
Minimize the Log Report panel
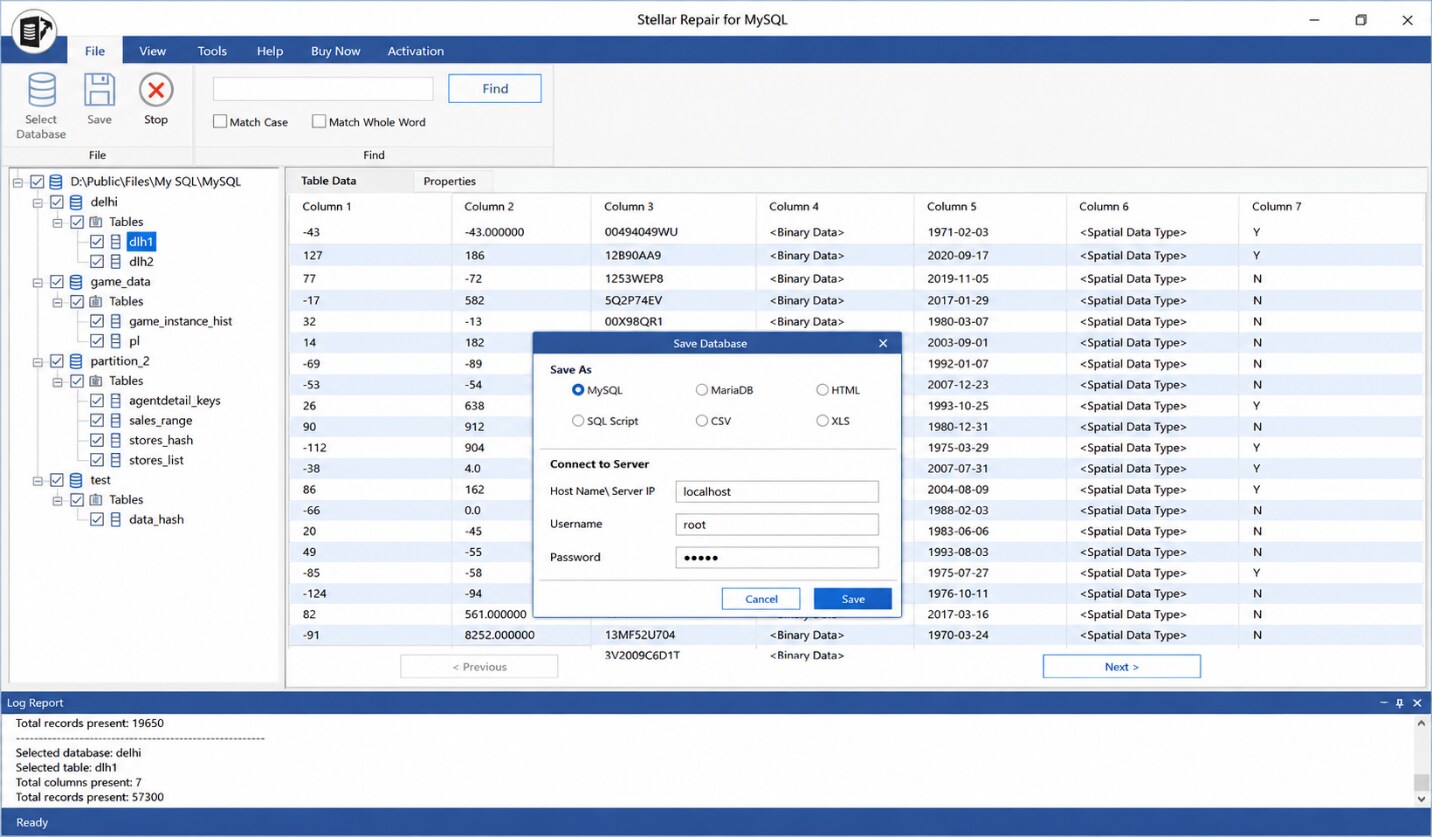1383,703
